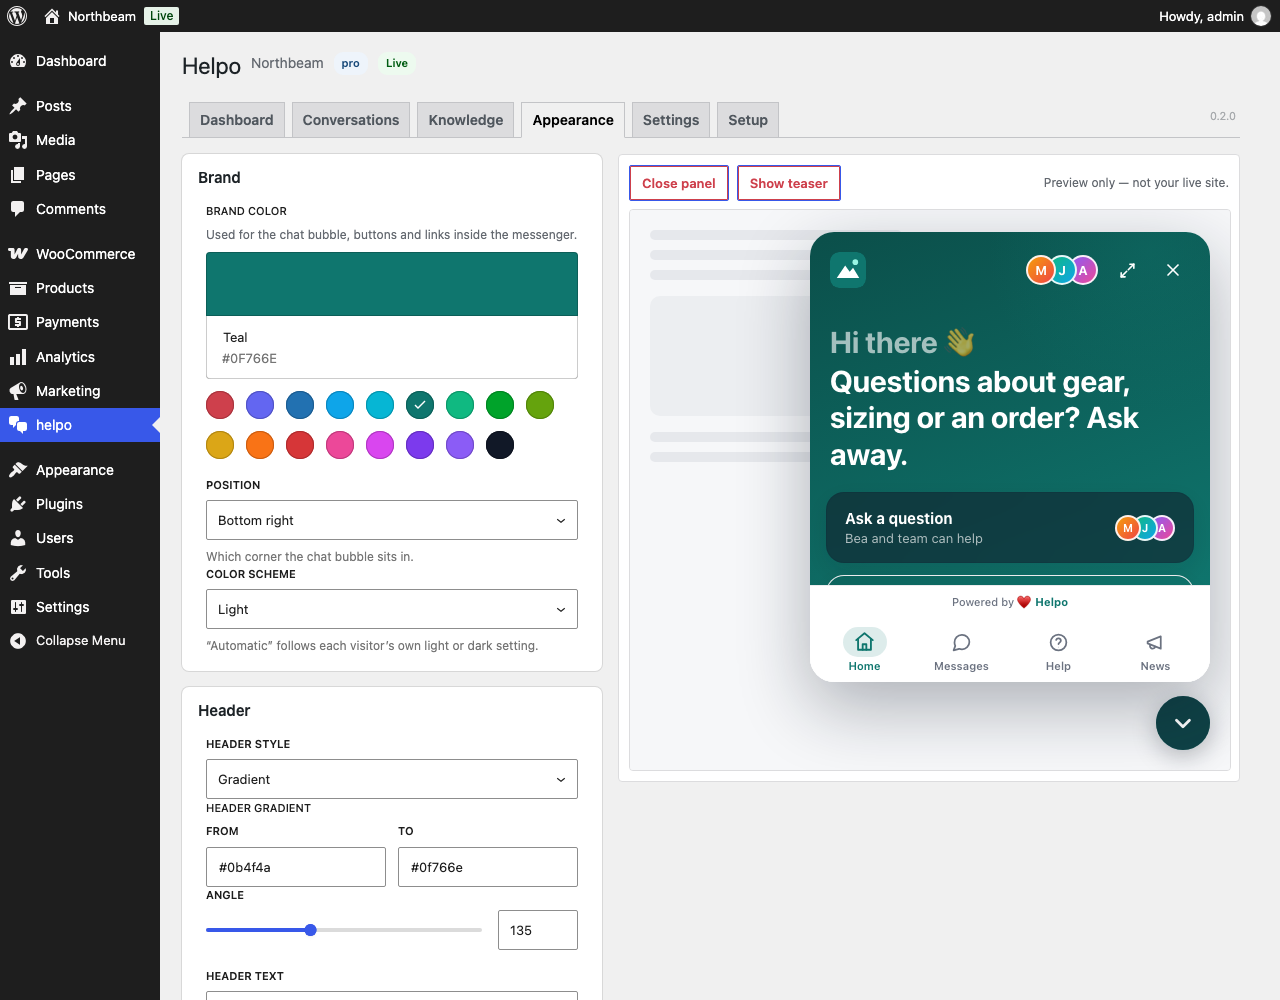Image resolution: width=1280 pixels, height=1000 pixels.
Task: Click the Ask a question card
Action: pyautogui.click(x=1010, y=528)
